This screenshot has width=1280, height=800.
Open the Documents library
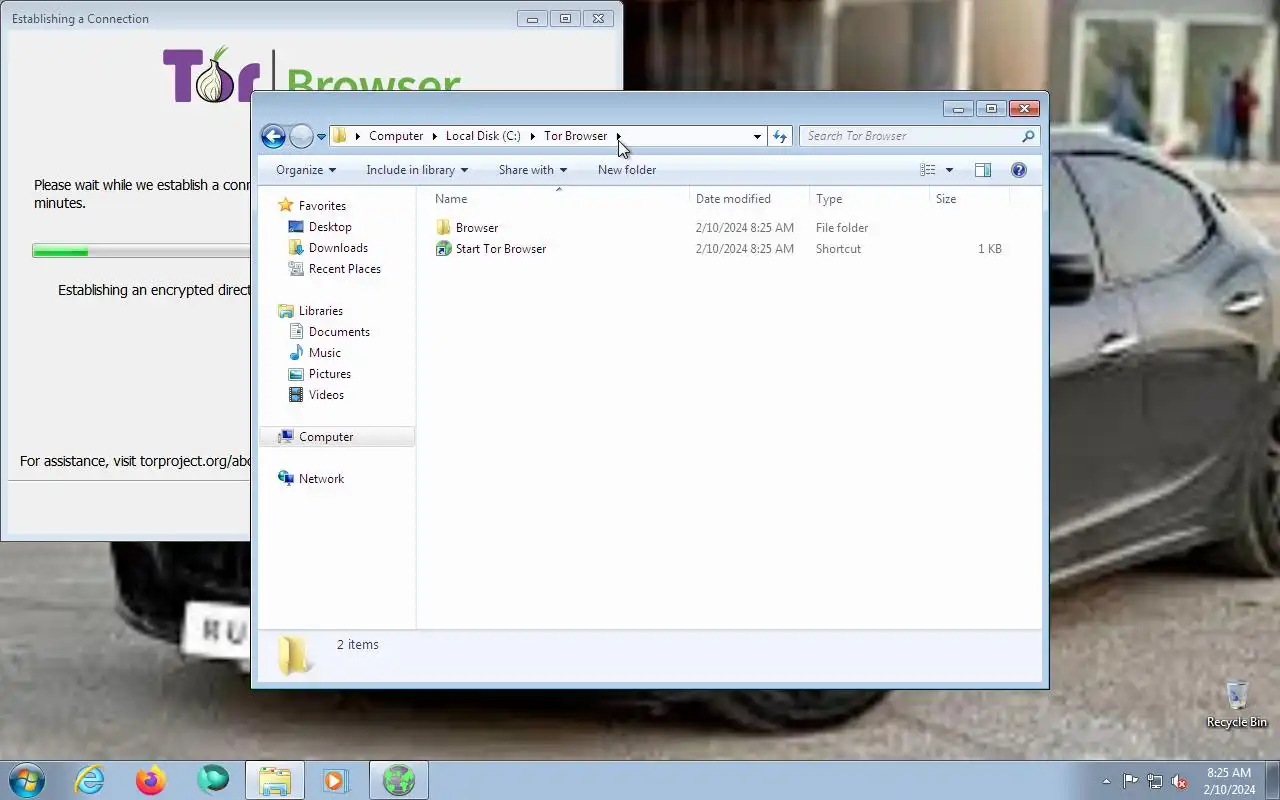coord(339,332)
